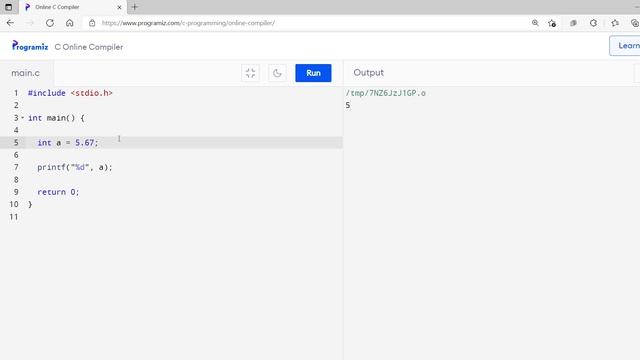
Task: Go to the browser home page icon
Action: coord(70,23)
